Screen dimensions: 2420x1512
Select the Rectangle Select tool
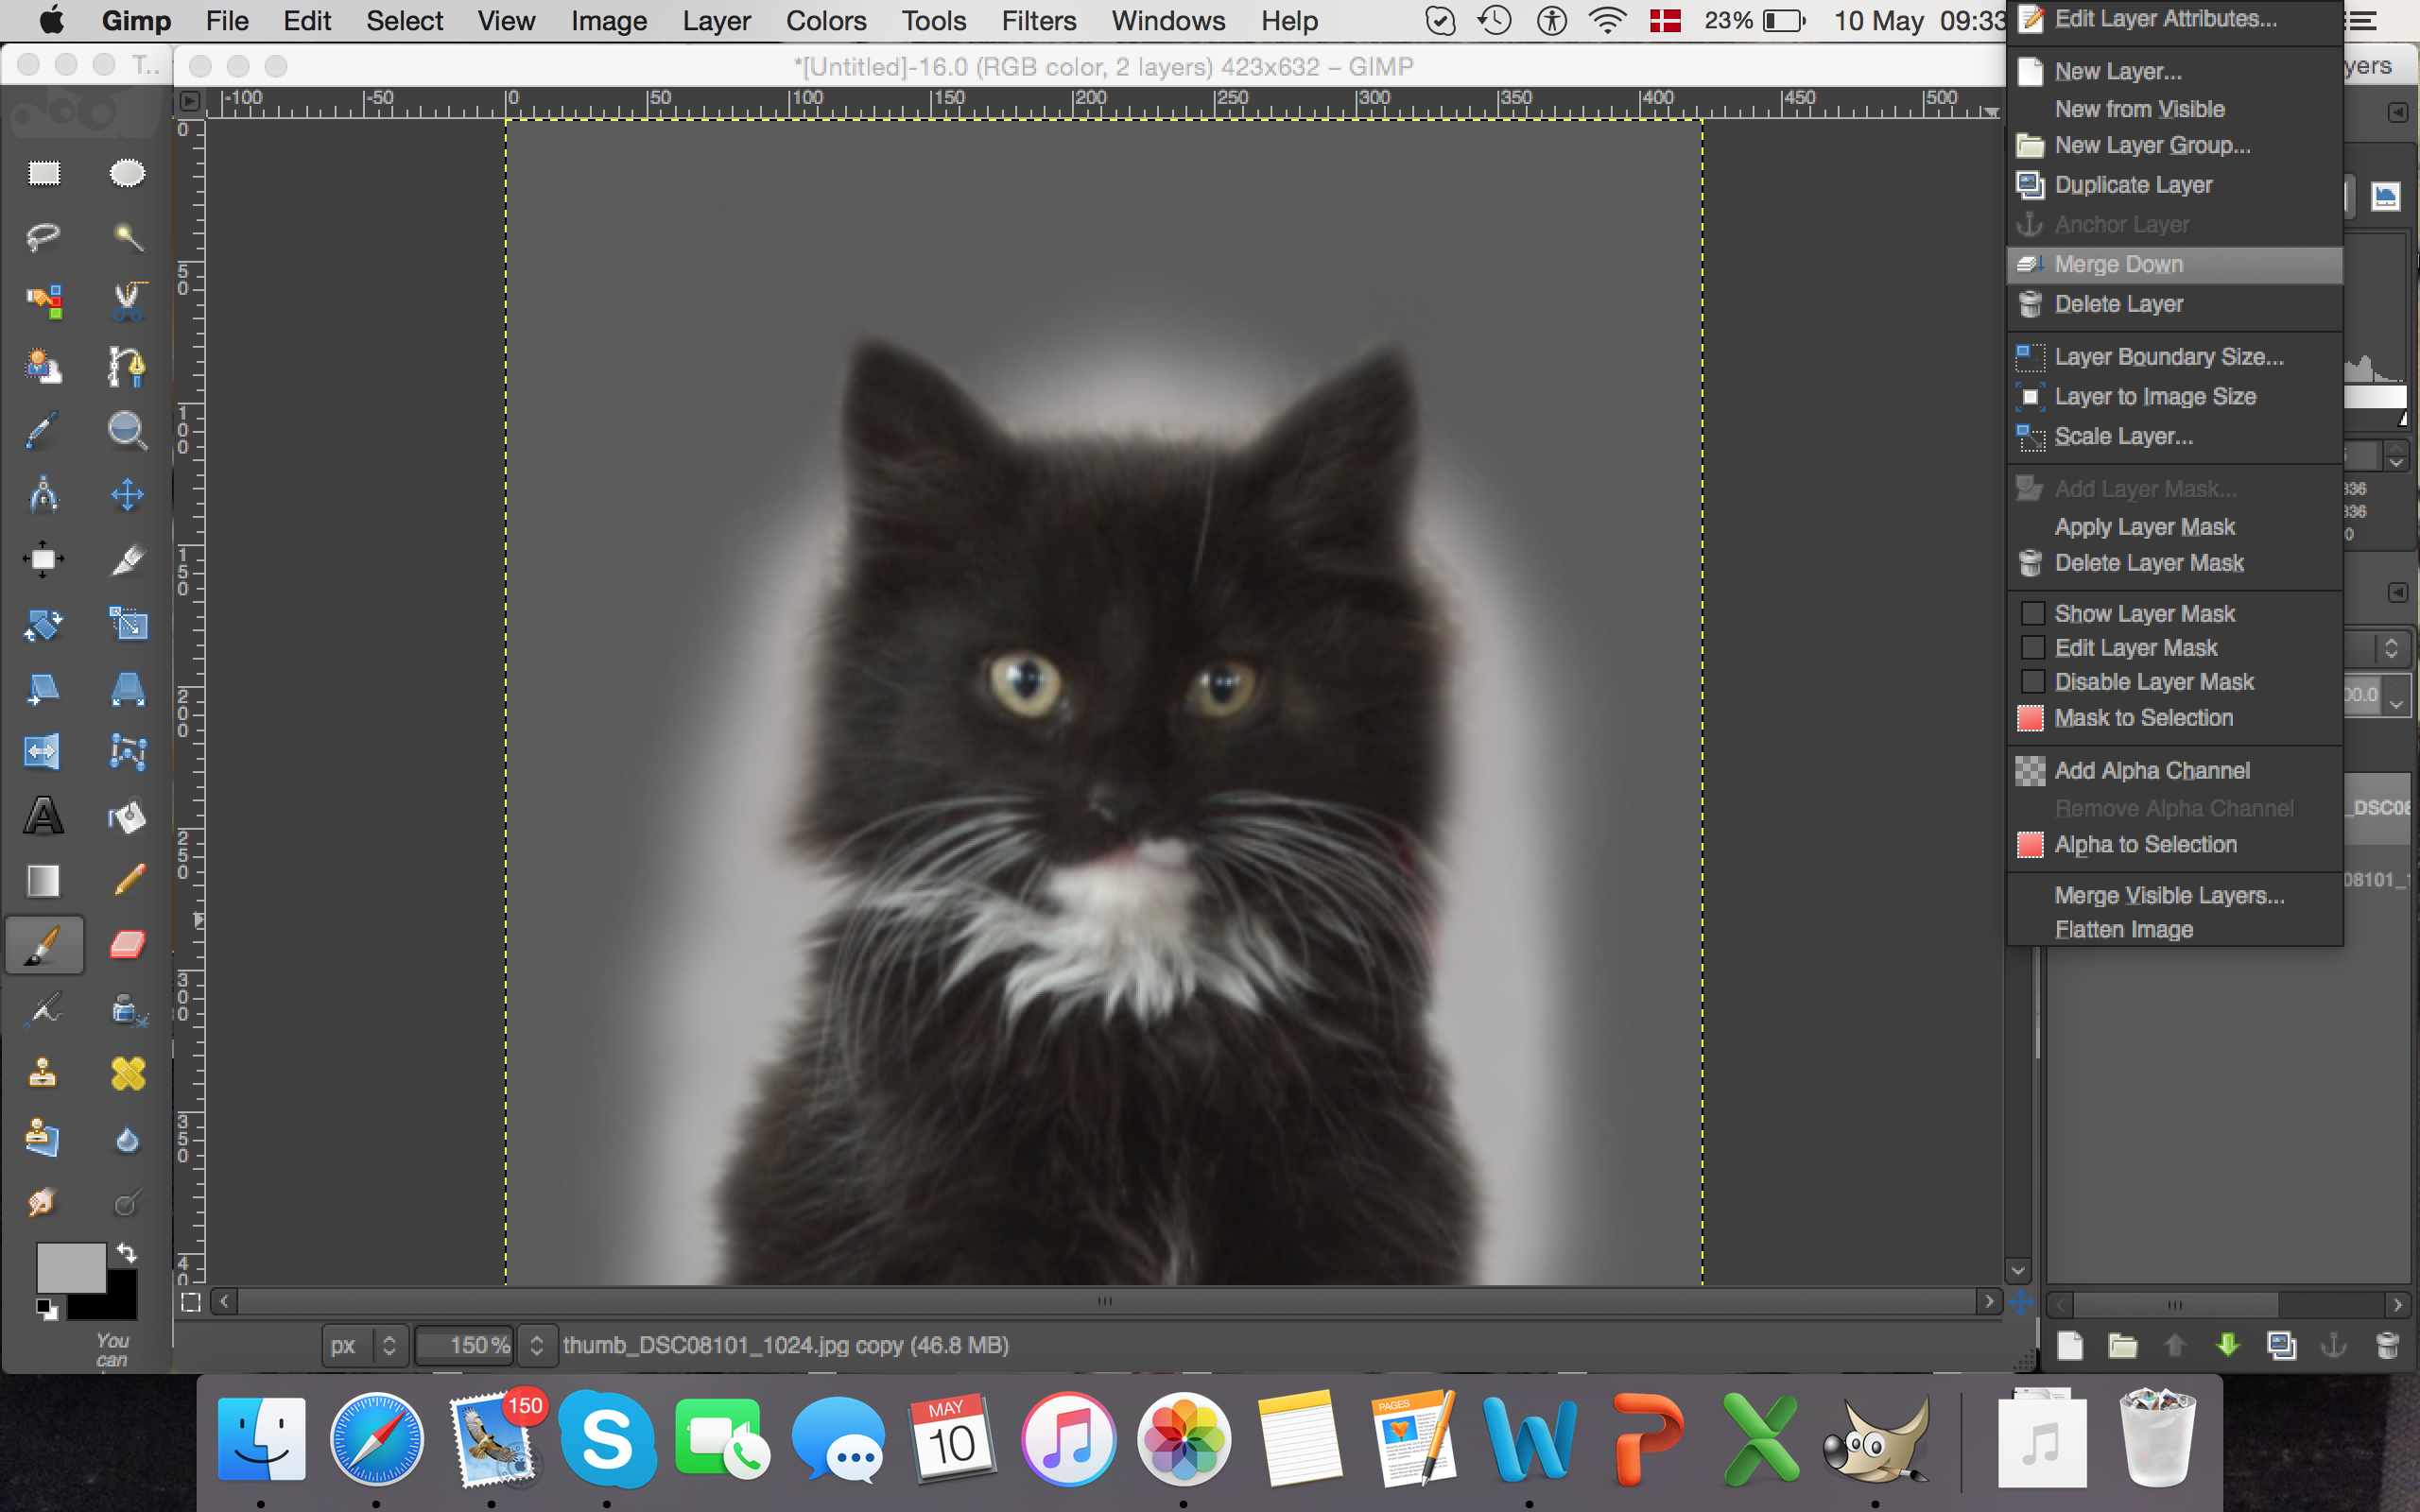coord(43,174)
